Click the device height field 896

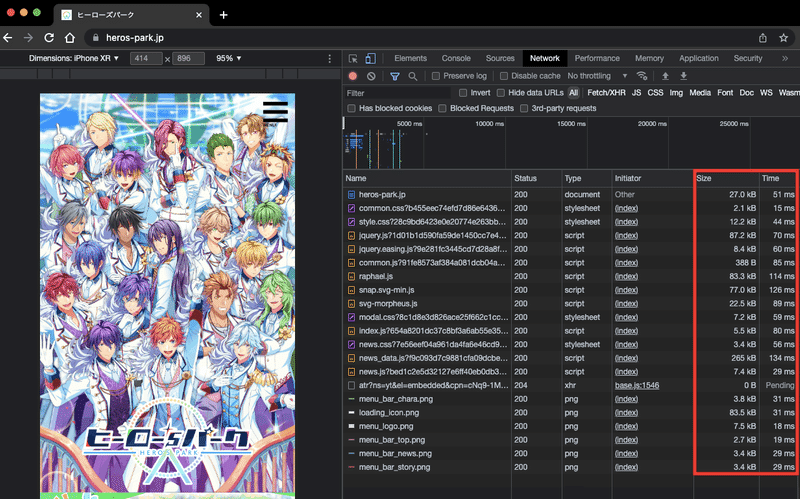188,58
